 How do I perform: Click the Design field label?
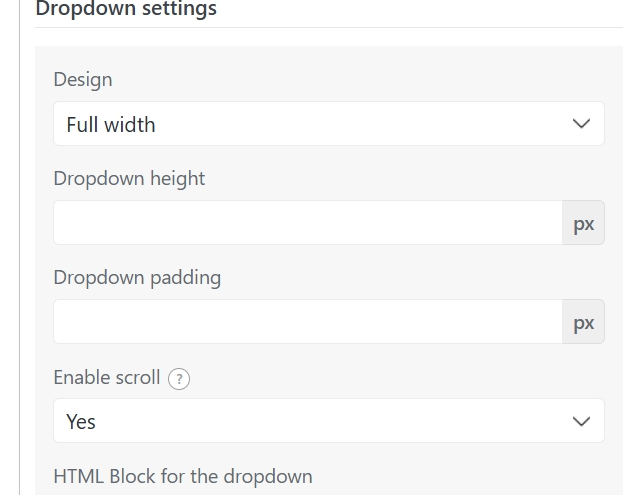coord(83,79)
